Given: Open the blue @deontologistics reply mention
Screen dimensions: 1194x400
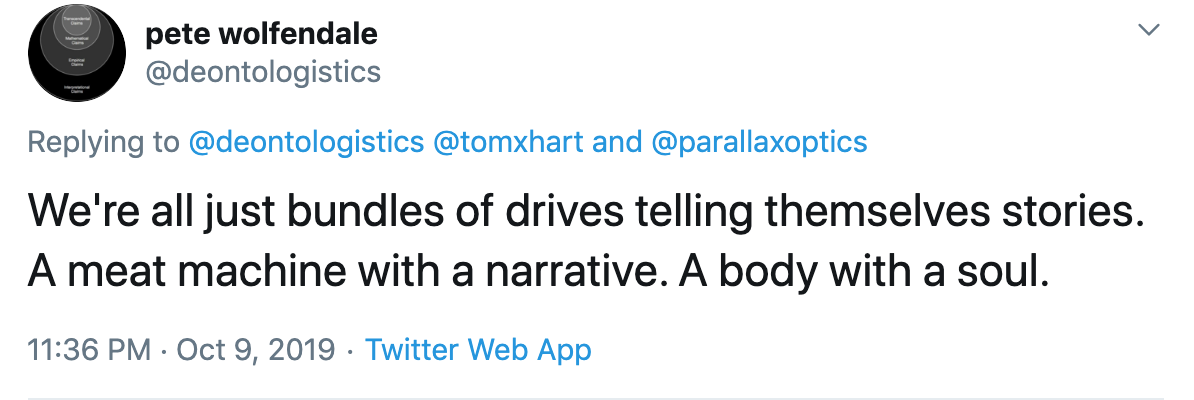Looking at the screenshot, I should click(x=307, y=142).
